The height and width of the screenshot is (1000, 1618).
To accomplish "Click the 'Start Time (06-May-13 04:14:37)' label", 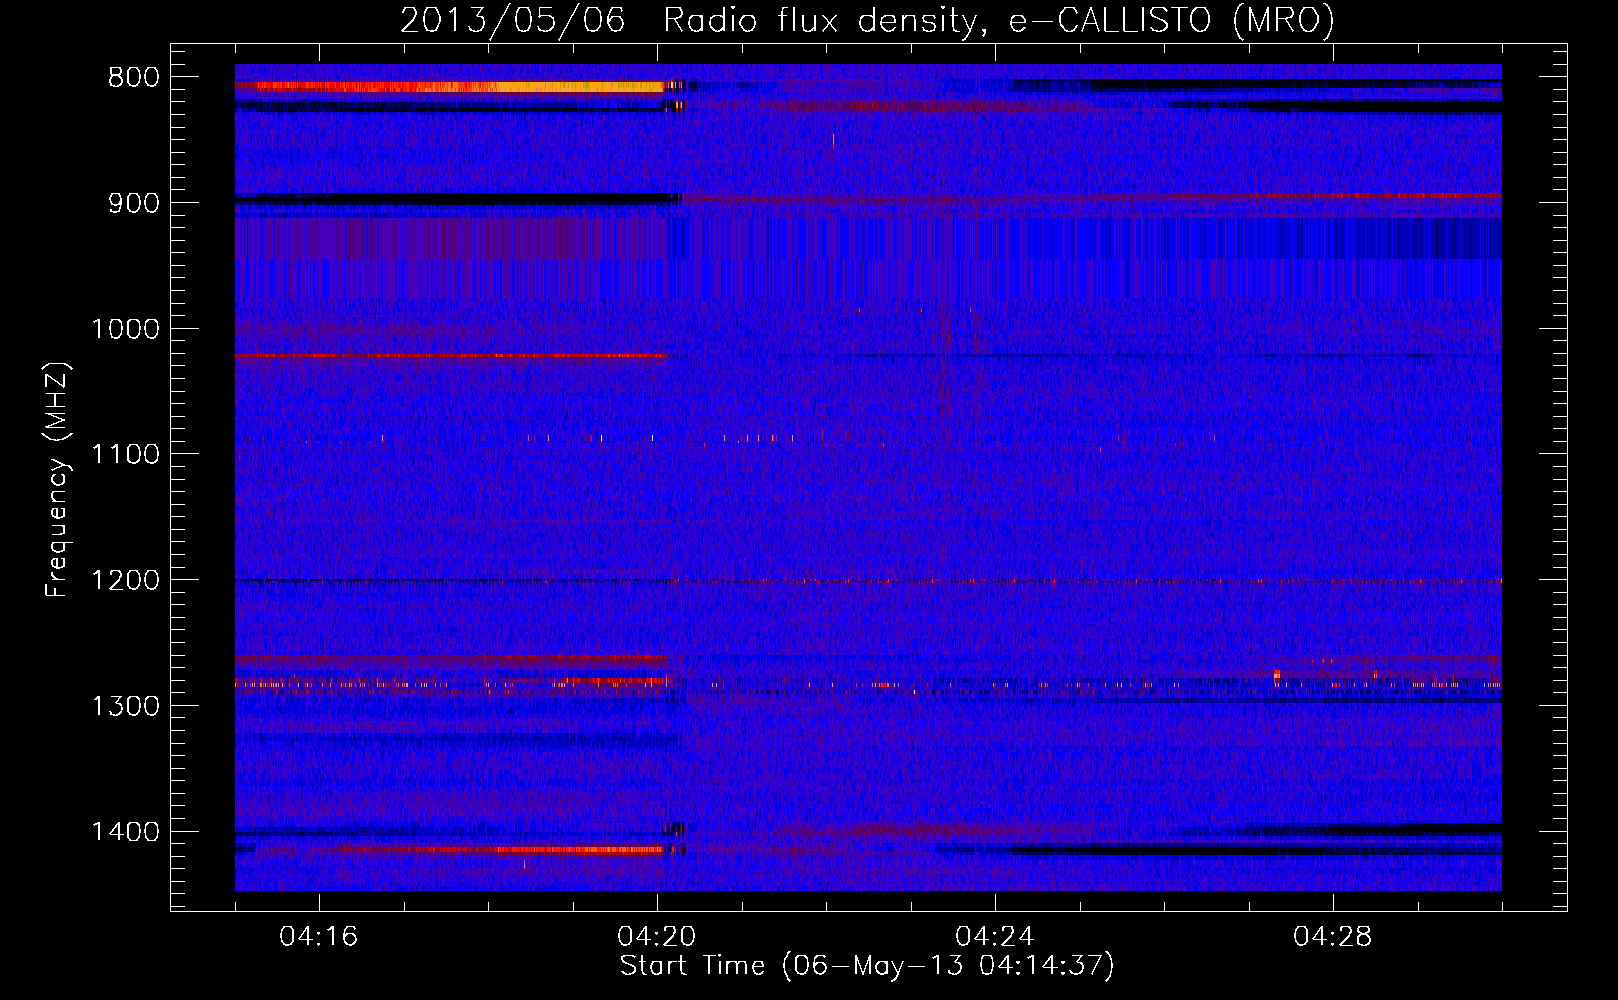I will [x=867, y=966].
